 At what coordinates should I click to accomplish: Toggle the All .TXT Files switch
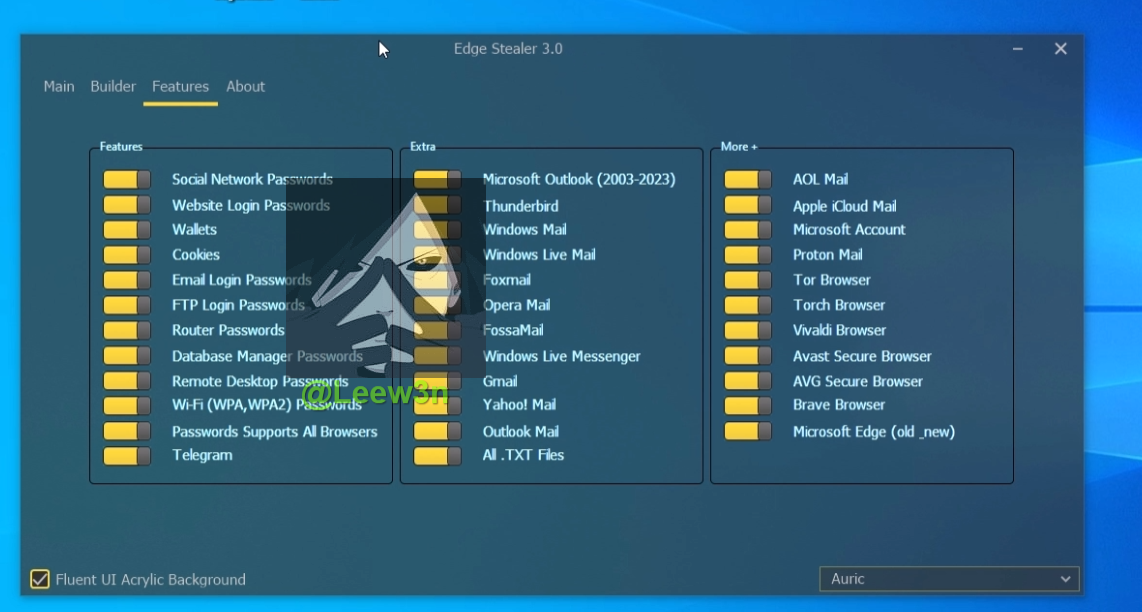click(x=437, y=456)
